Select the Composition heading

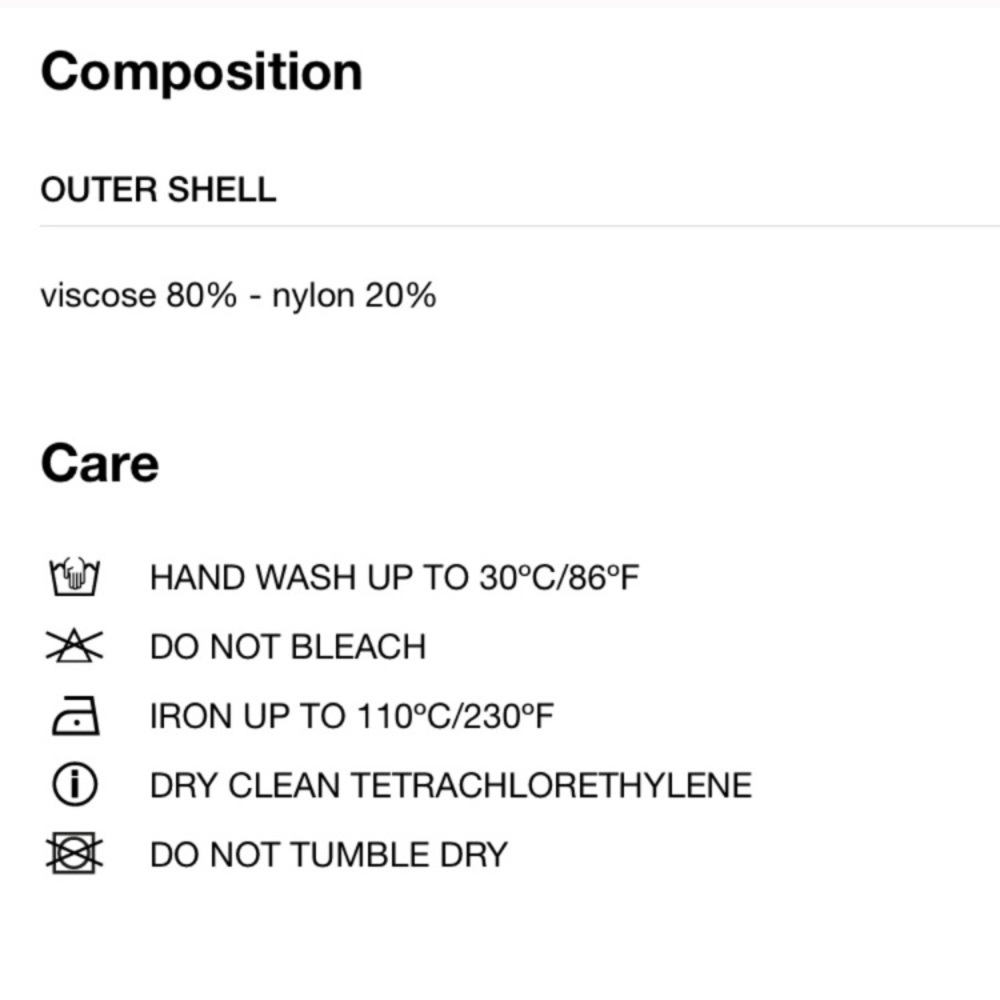coord(202,72)
